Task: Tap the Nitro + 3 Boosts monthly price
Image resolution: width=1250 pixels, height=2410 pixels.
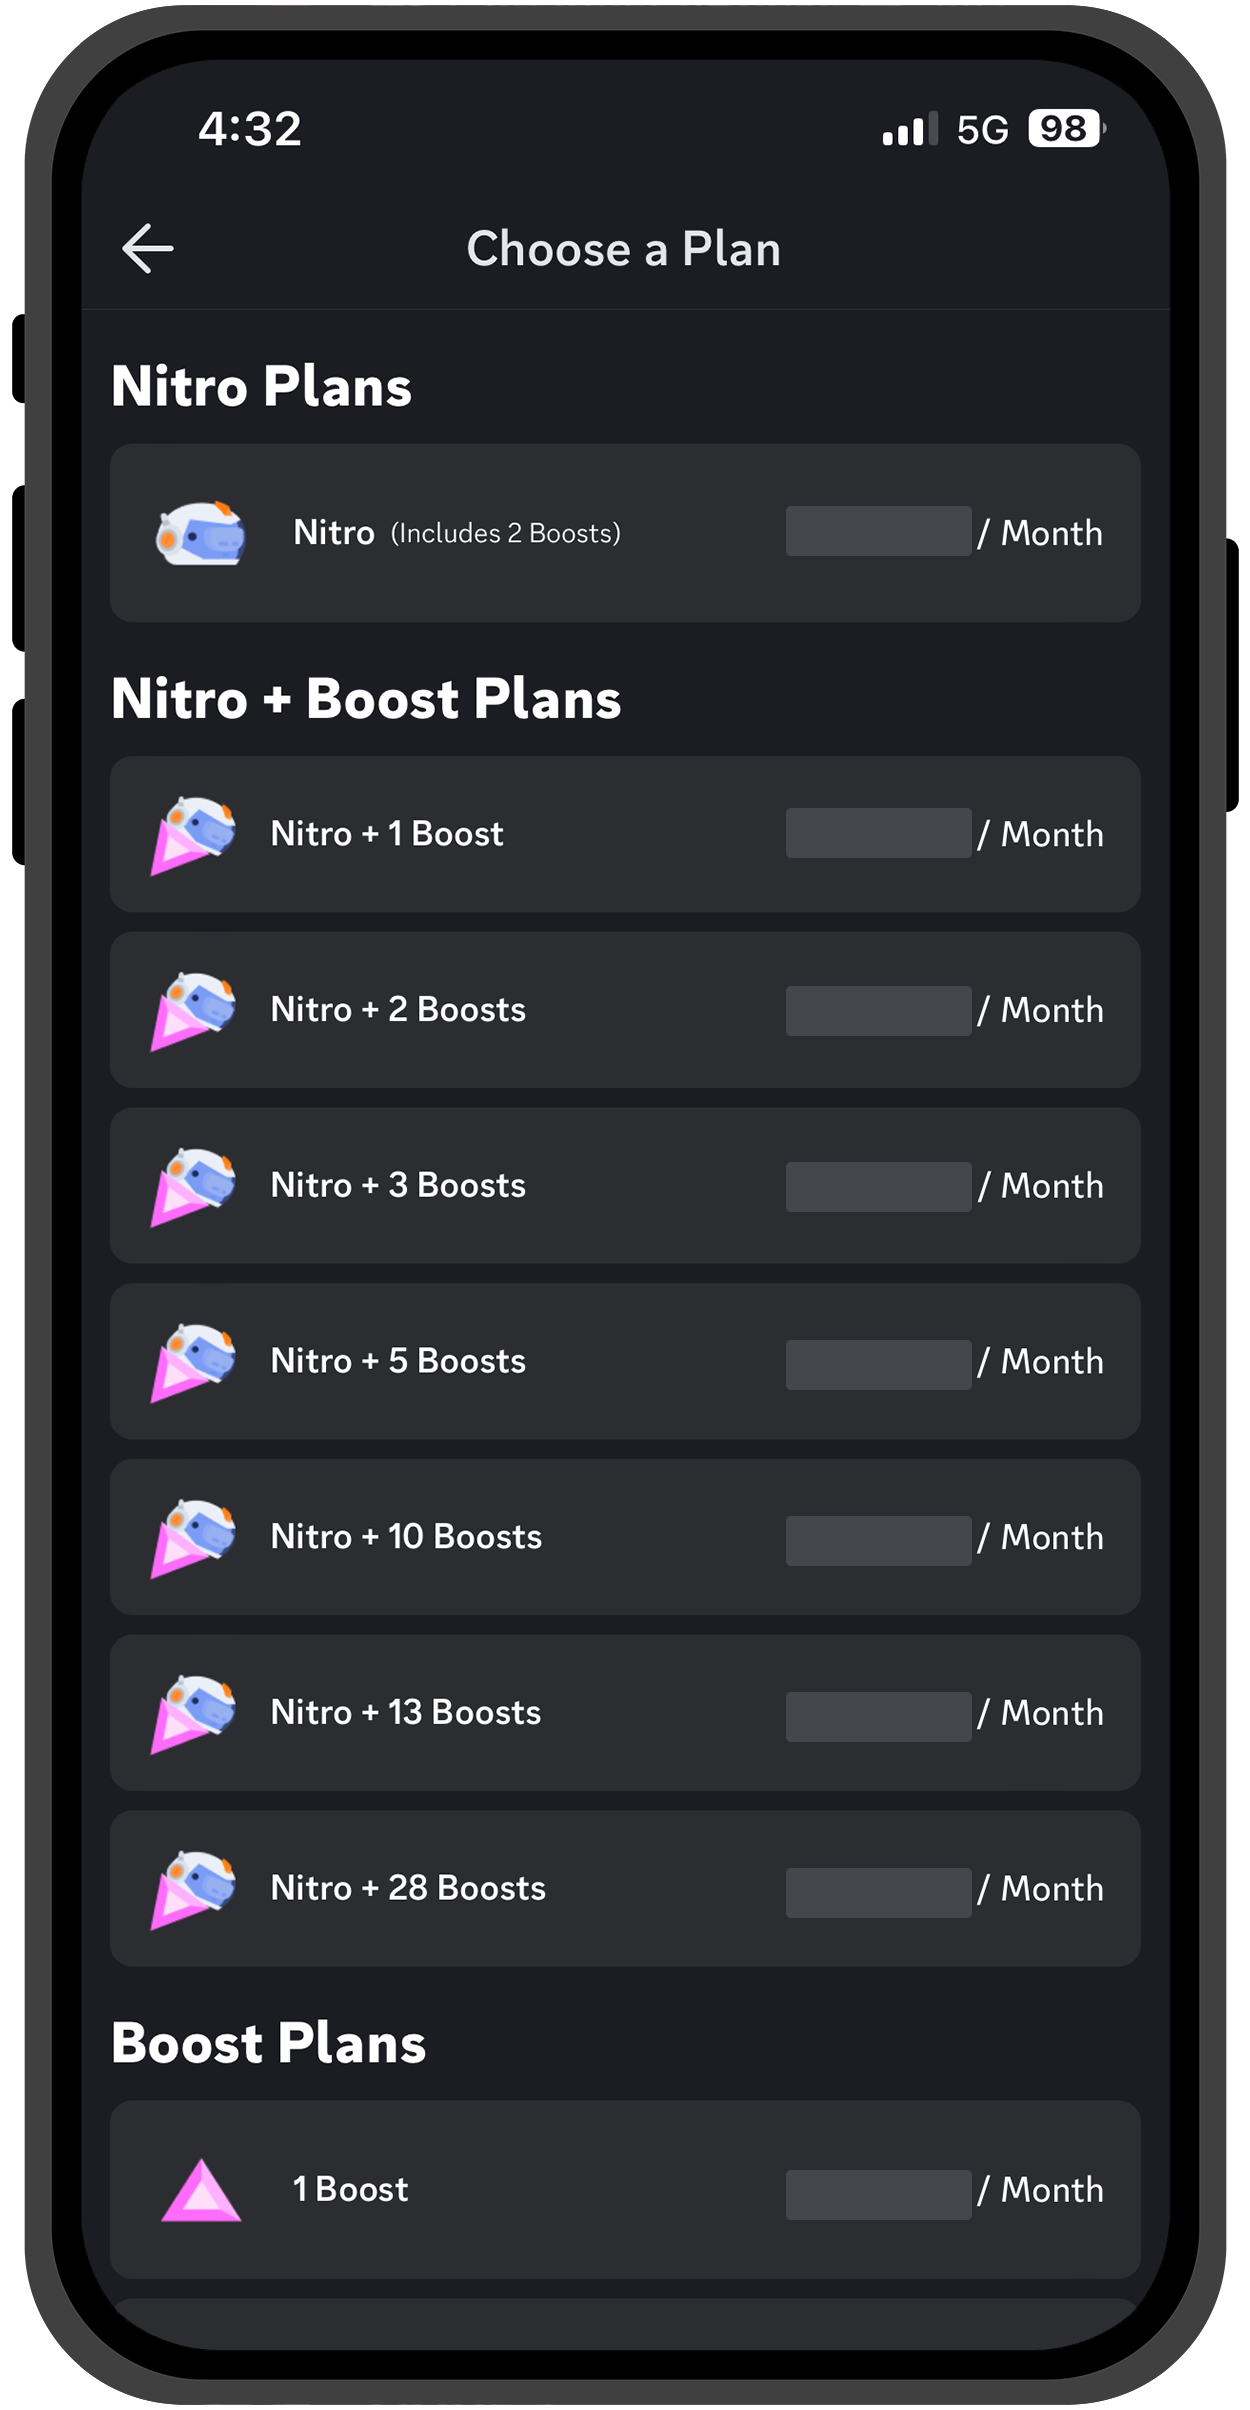Action: coord(943,1187)
